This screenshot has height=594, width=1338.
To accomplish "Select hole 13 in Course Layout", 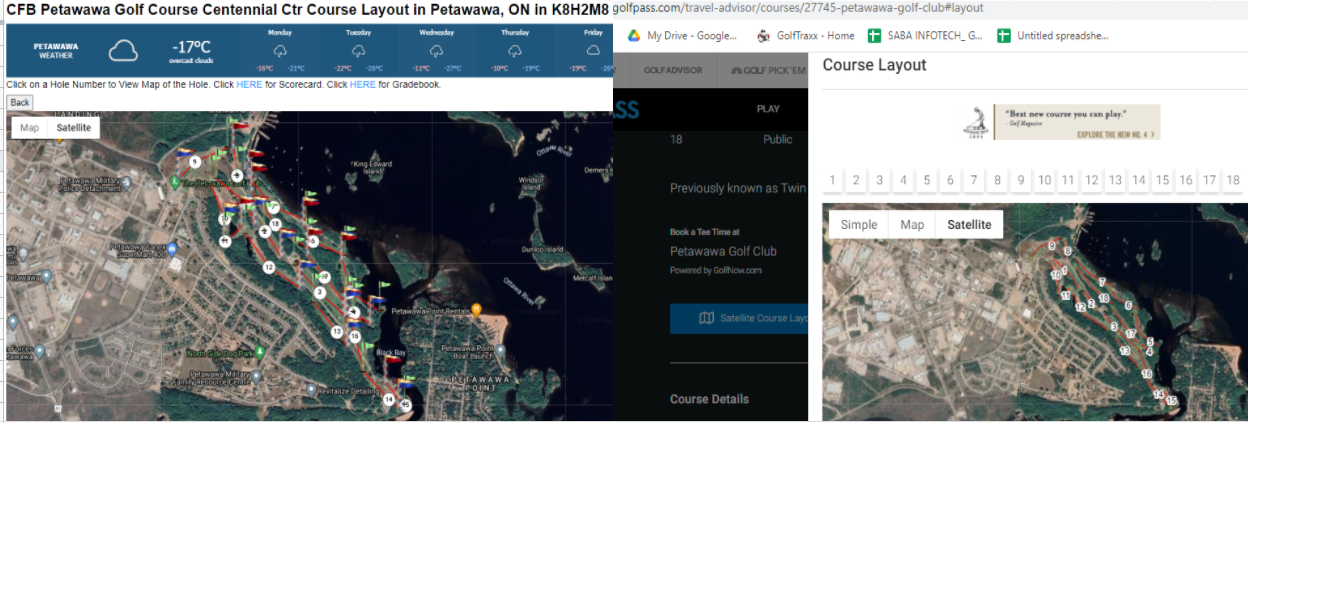I will click(x=1115, y=180).
